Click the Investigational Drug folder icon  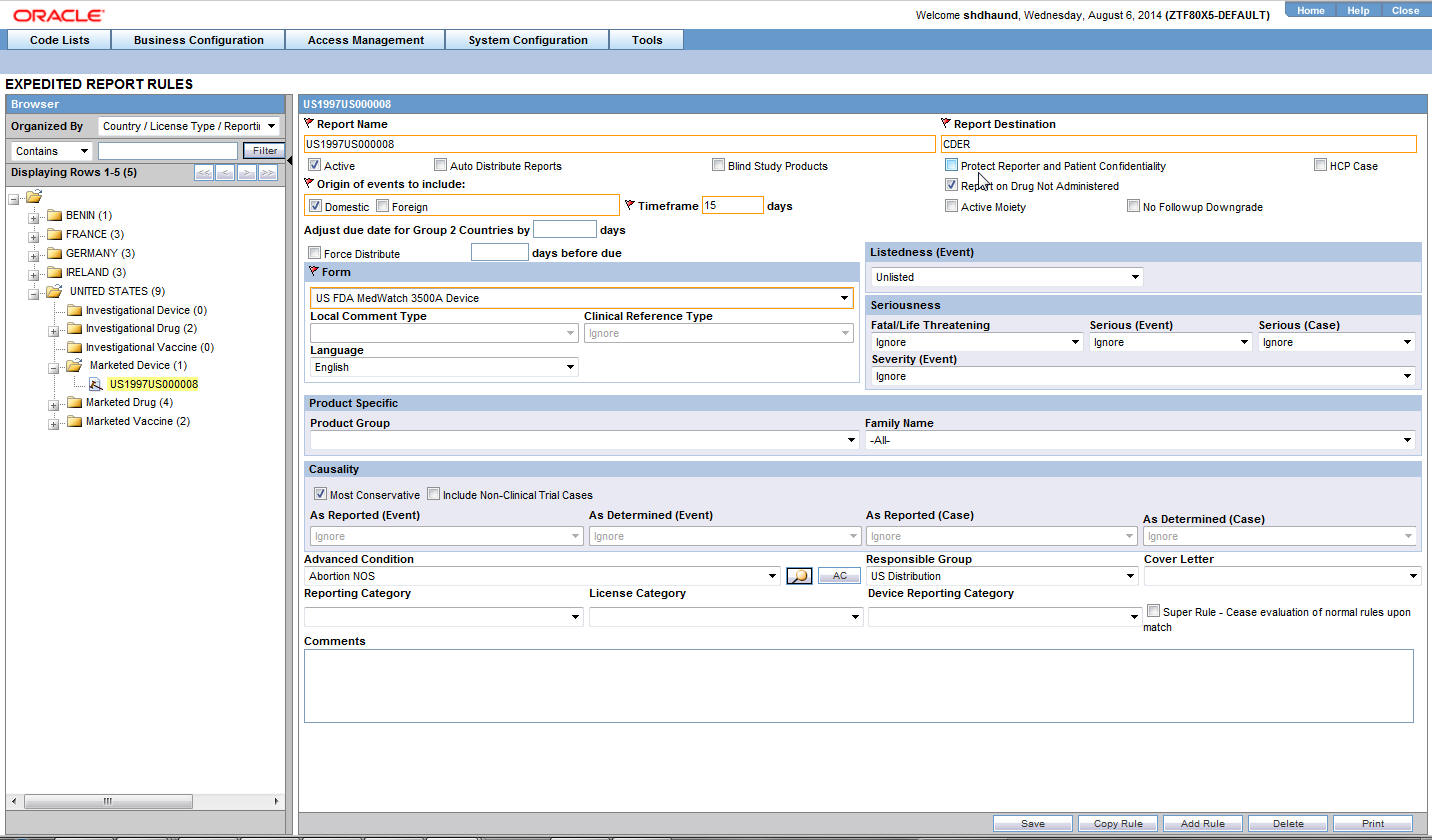[74, 329]
